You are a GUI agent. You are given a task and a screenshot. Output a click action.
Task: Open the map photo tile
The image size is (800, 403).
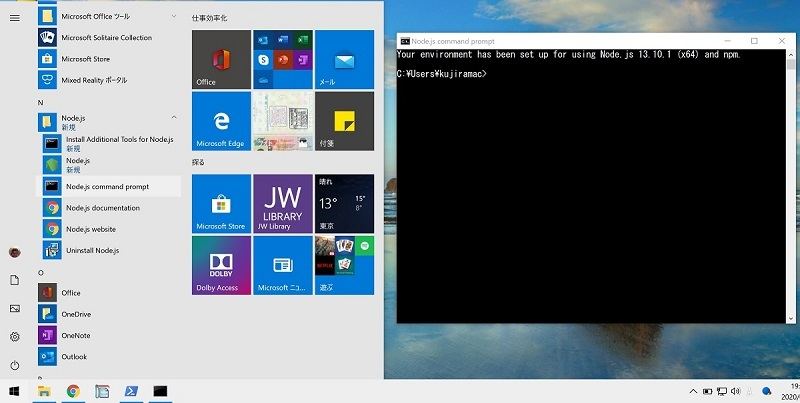pyautogui.click(x=283, y=121)
